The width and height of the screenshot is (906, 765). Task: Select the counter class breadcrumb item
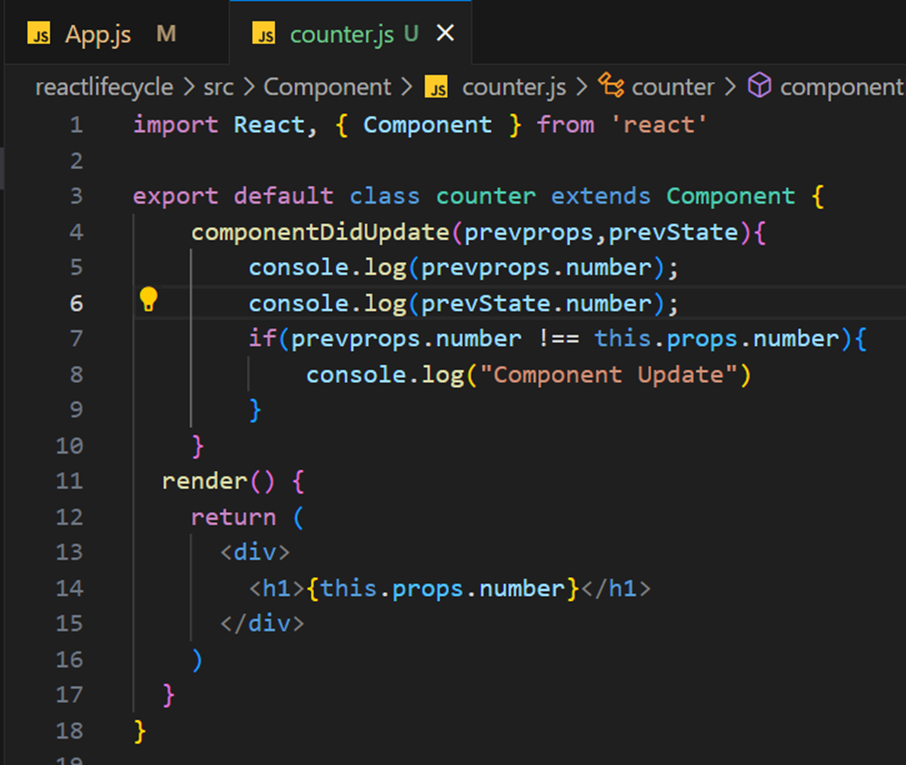coord(673,87)
